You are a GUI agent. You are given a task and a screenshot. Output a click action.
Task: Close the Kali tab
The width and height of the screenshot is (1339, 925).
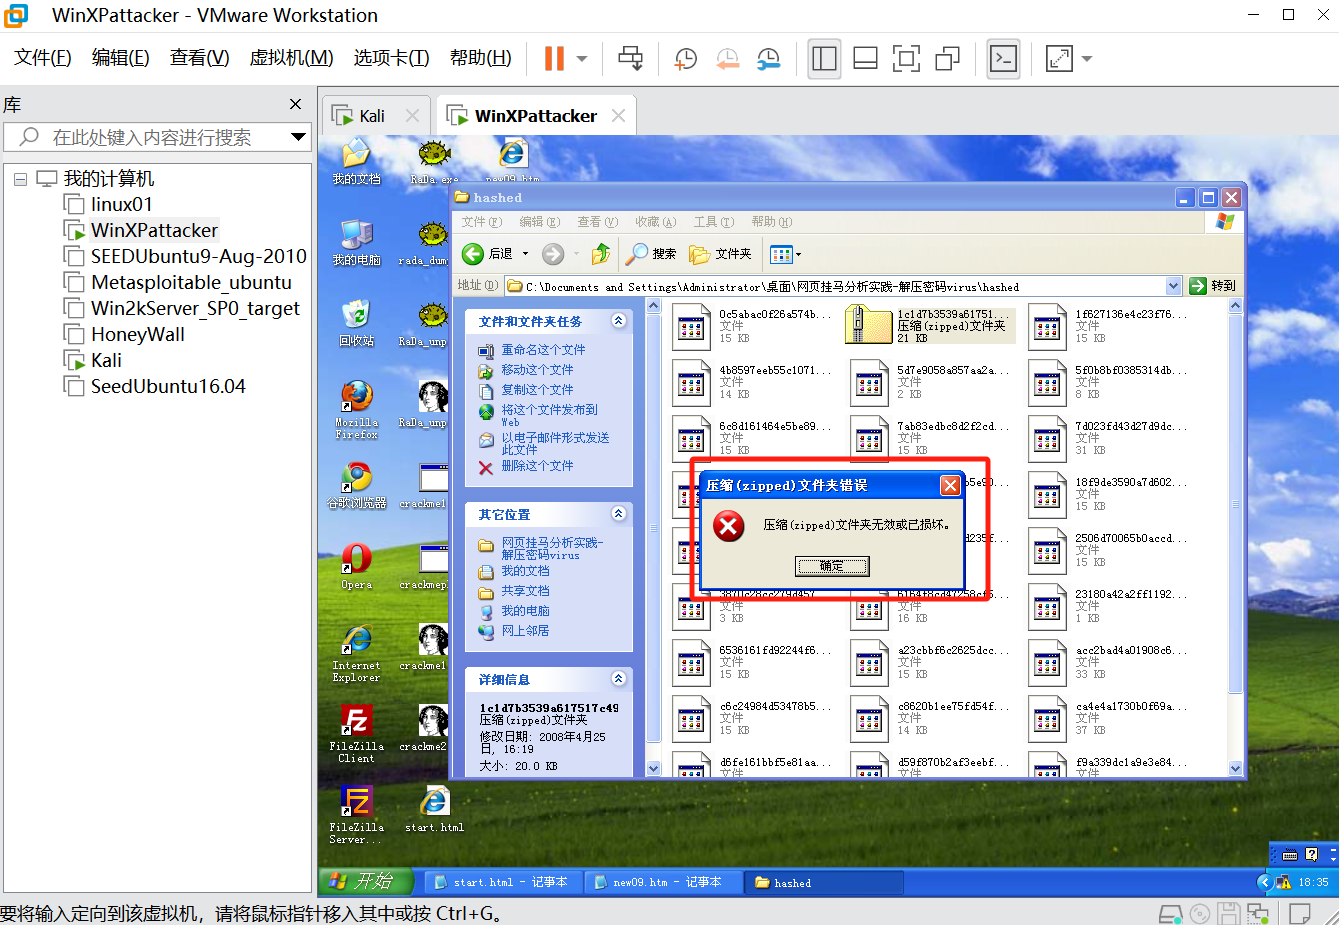pyautogui.click(x=412, y=116)
